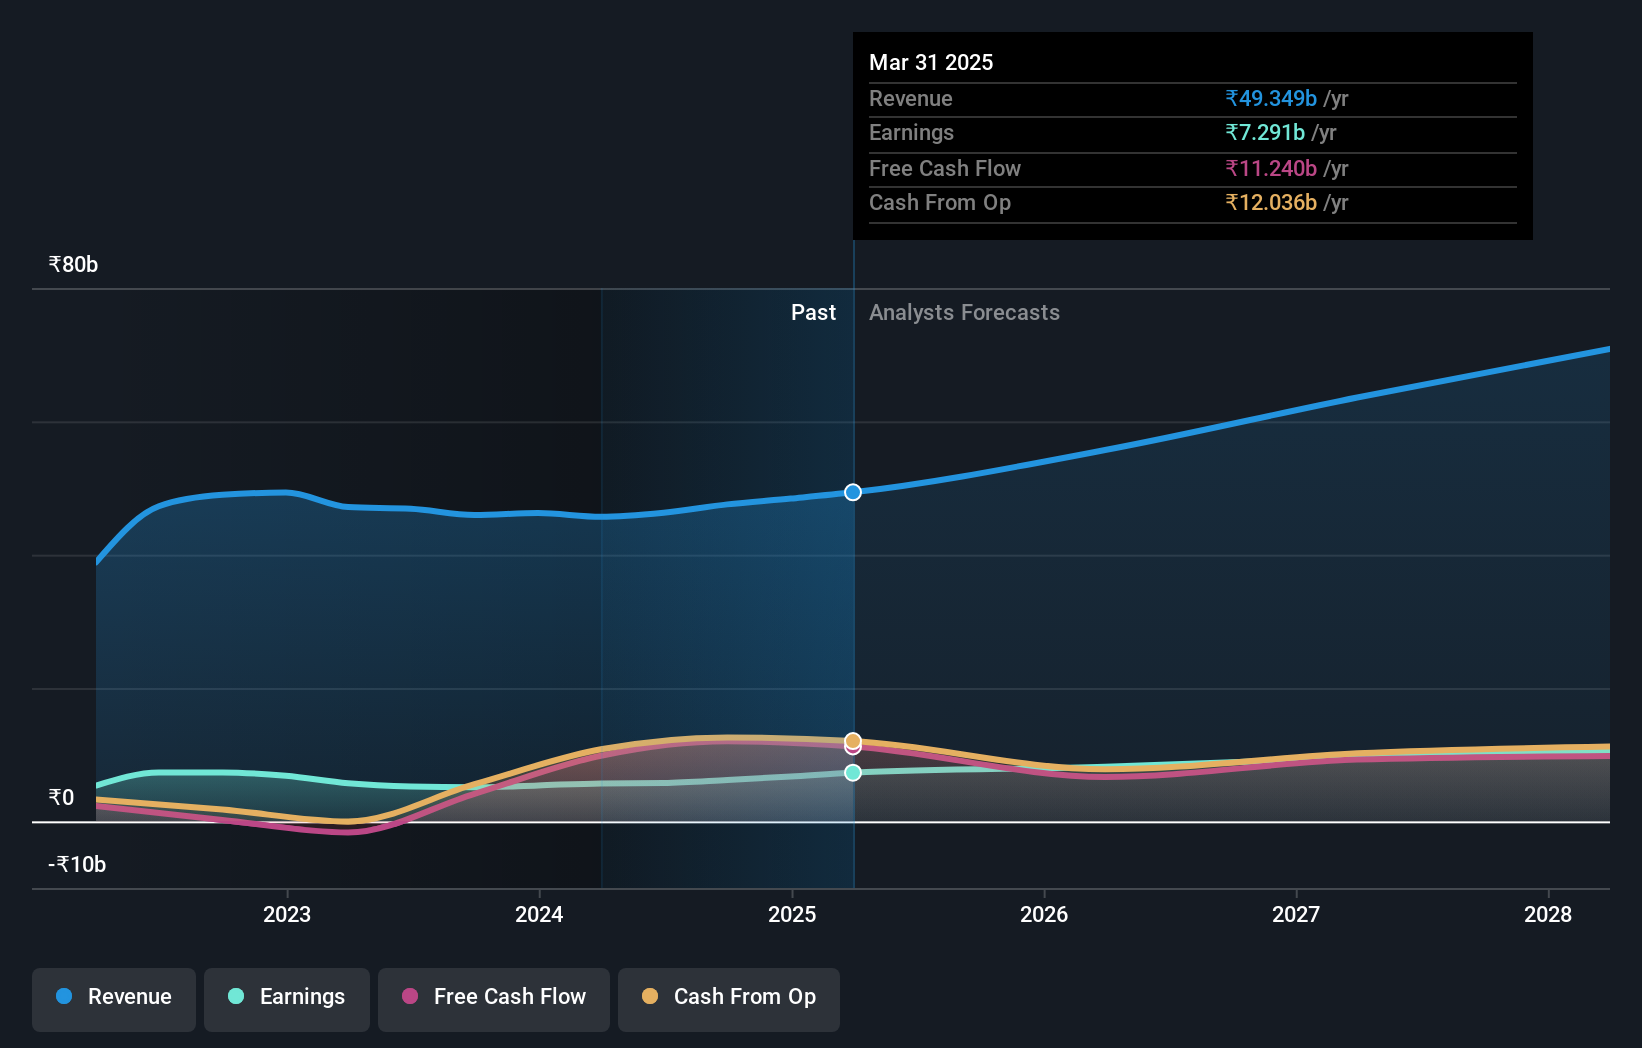Click the Free Cash Flow row label in tooltip
The height and width of the screenshot is (1048, 1642).
tap(945, 169)
